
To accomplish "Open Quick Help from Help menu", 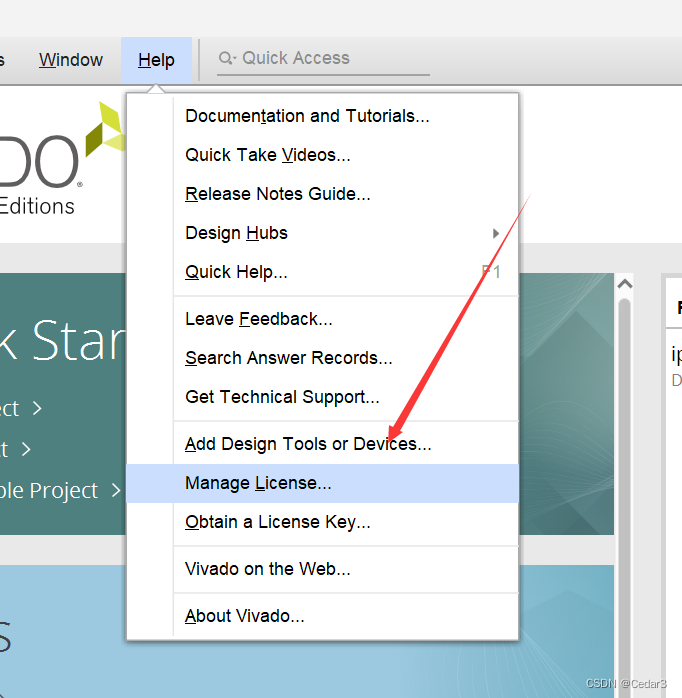I will click(x=323, y=272).
